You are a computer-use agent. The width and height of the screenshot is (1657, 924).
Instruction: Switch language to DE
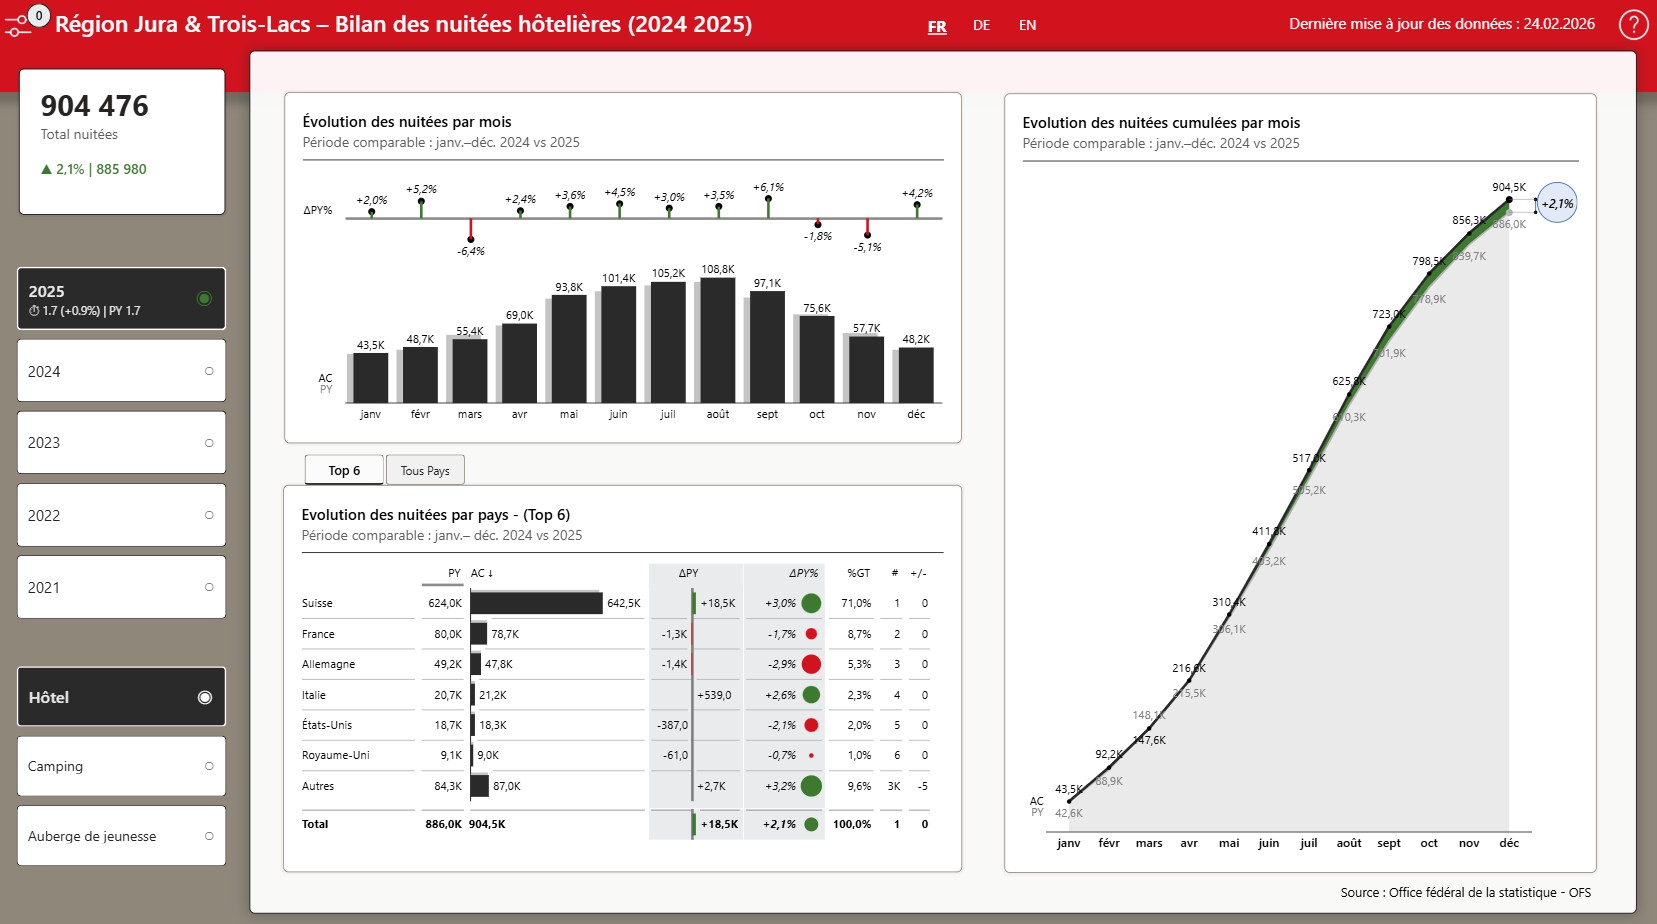(981, 25)
